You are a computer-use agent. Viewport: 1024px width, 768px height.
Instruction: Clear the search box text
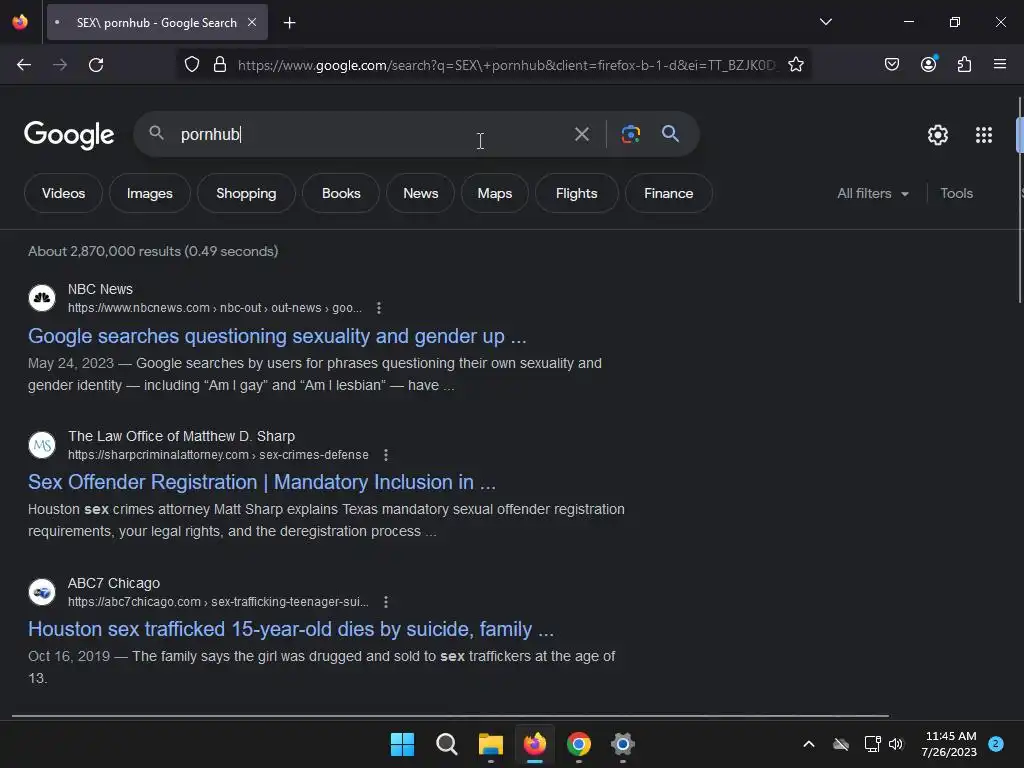point(581,135)
